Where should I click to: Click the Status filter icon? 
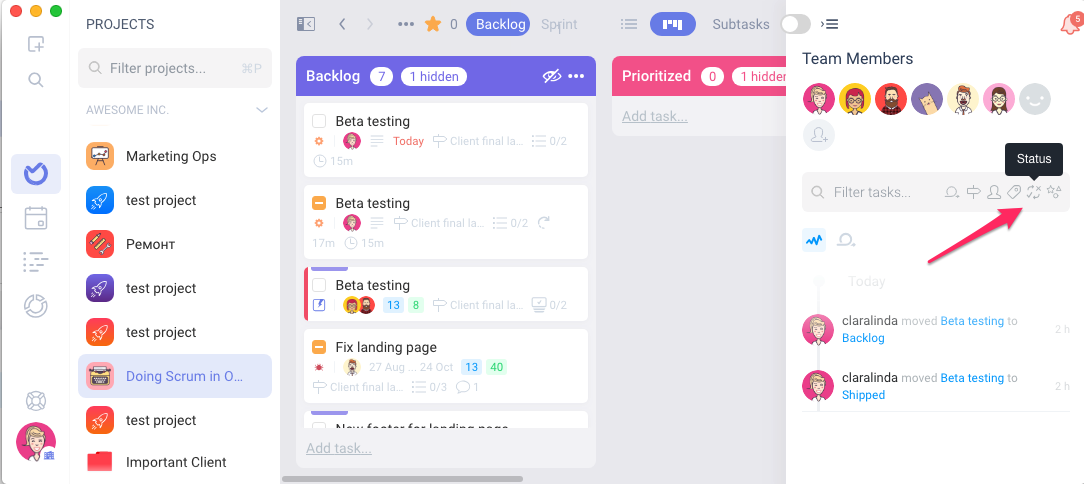[x=1034, y=192]
